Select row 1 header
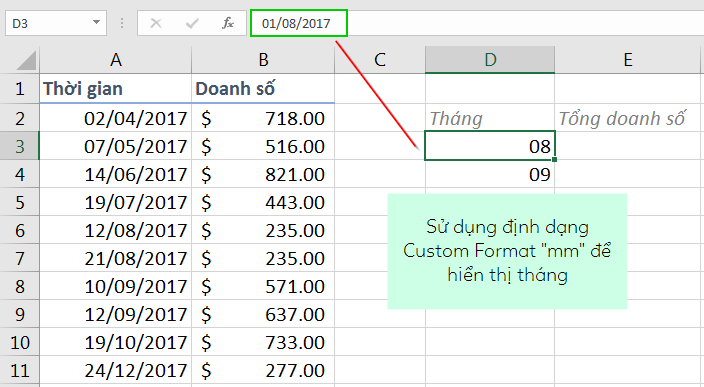This screenshot has height=387, width=704. pos(20,88)
